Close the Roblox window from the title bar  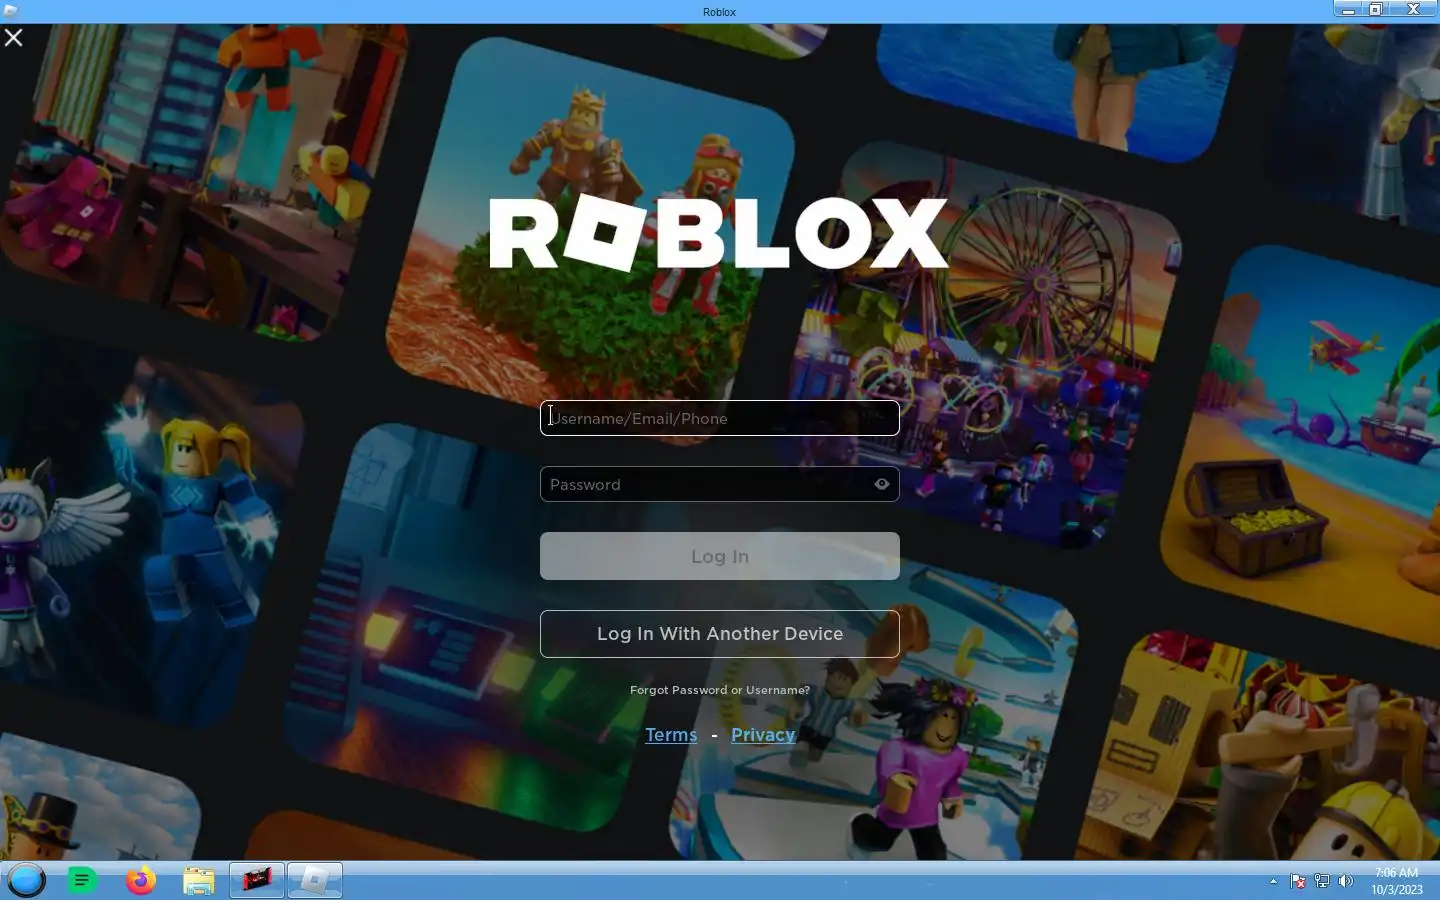pyautogui.click(x=1414, y=9)
